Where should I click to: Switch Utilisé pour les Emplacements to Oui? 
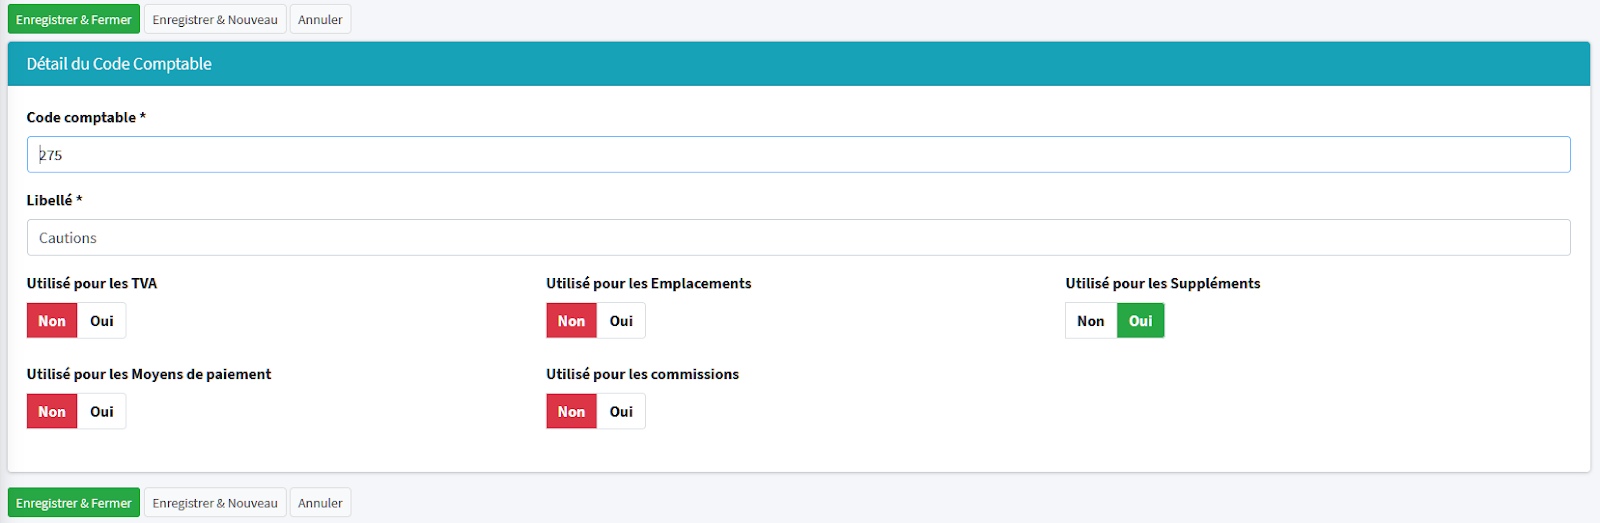(x=621, y=321)
